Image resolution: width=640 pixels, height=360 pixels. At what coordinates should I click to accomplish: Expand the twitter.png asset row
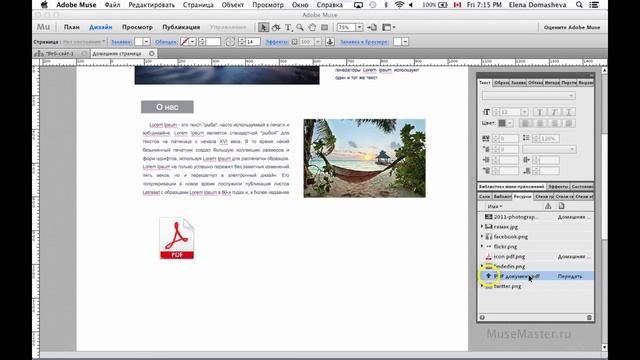pyautogui.click(x=482, y=286)
